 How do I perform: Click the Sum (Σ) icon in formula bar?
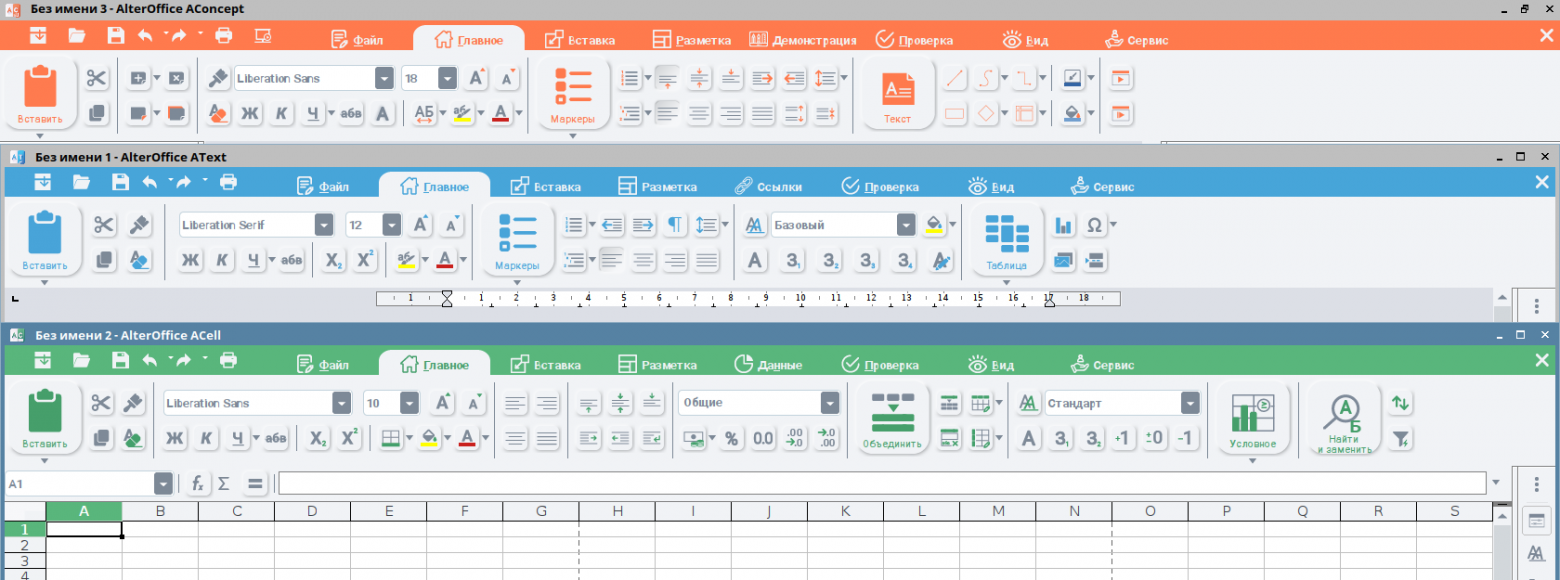click(224, 484)
